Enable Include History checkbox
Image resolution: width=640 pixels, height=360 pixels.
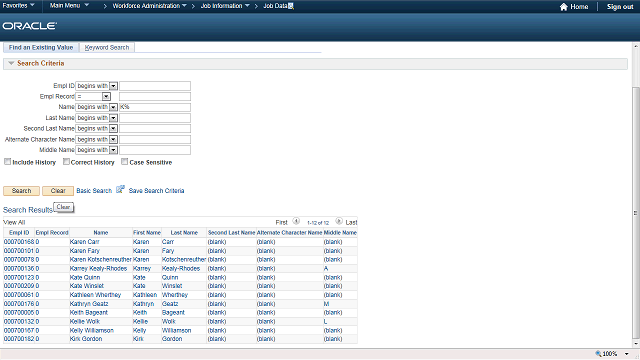pos(7,162)
